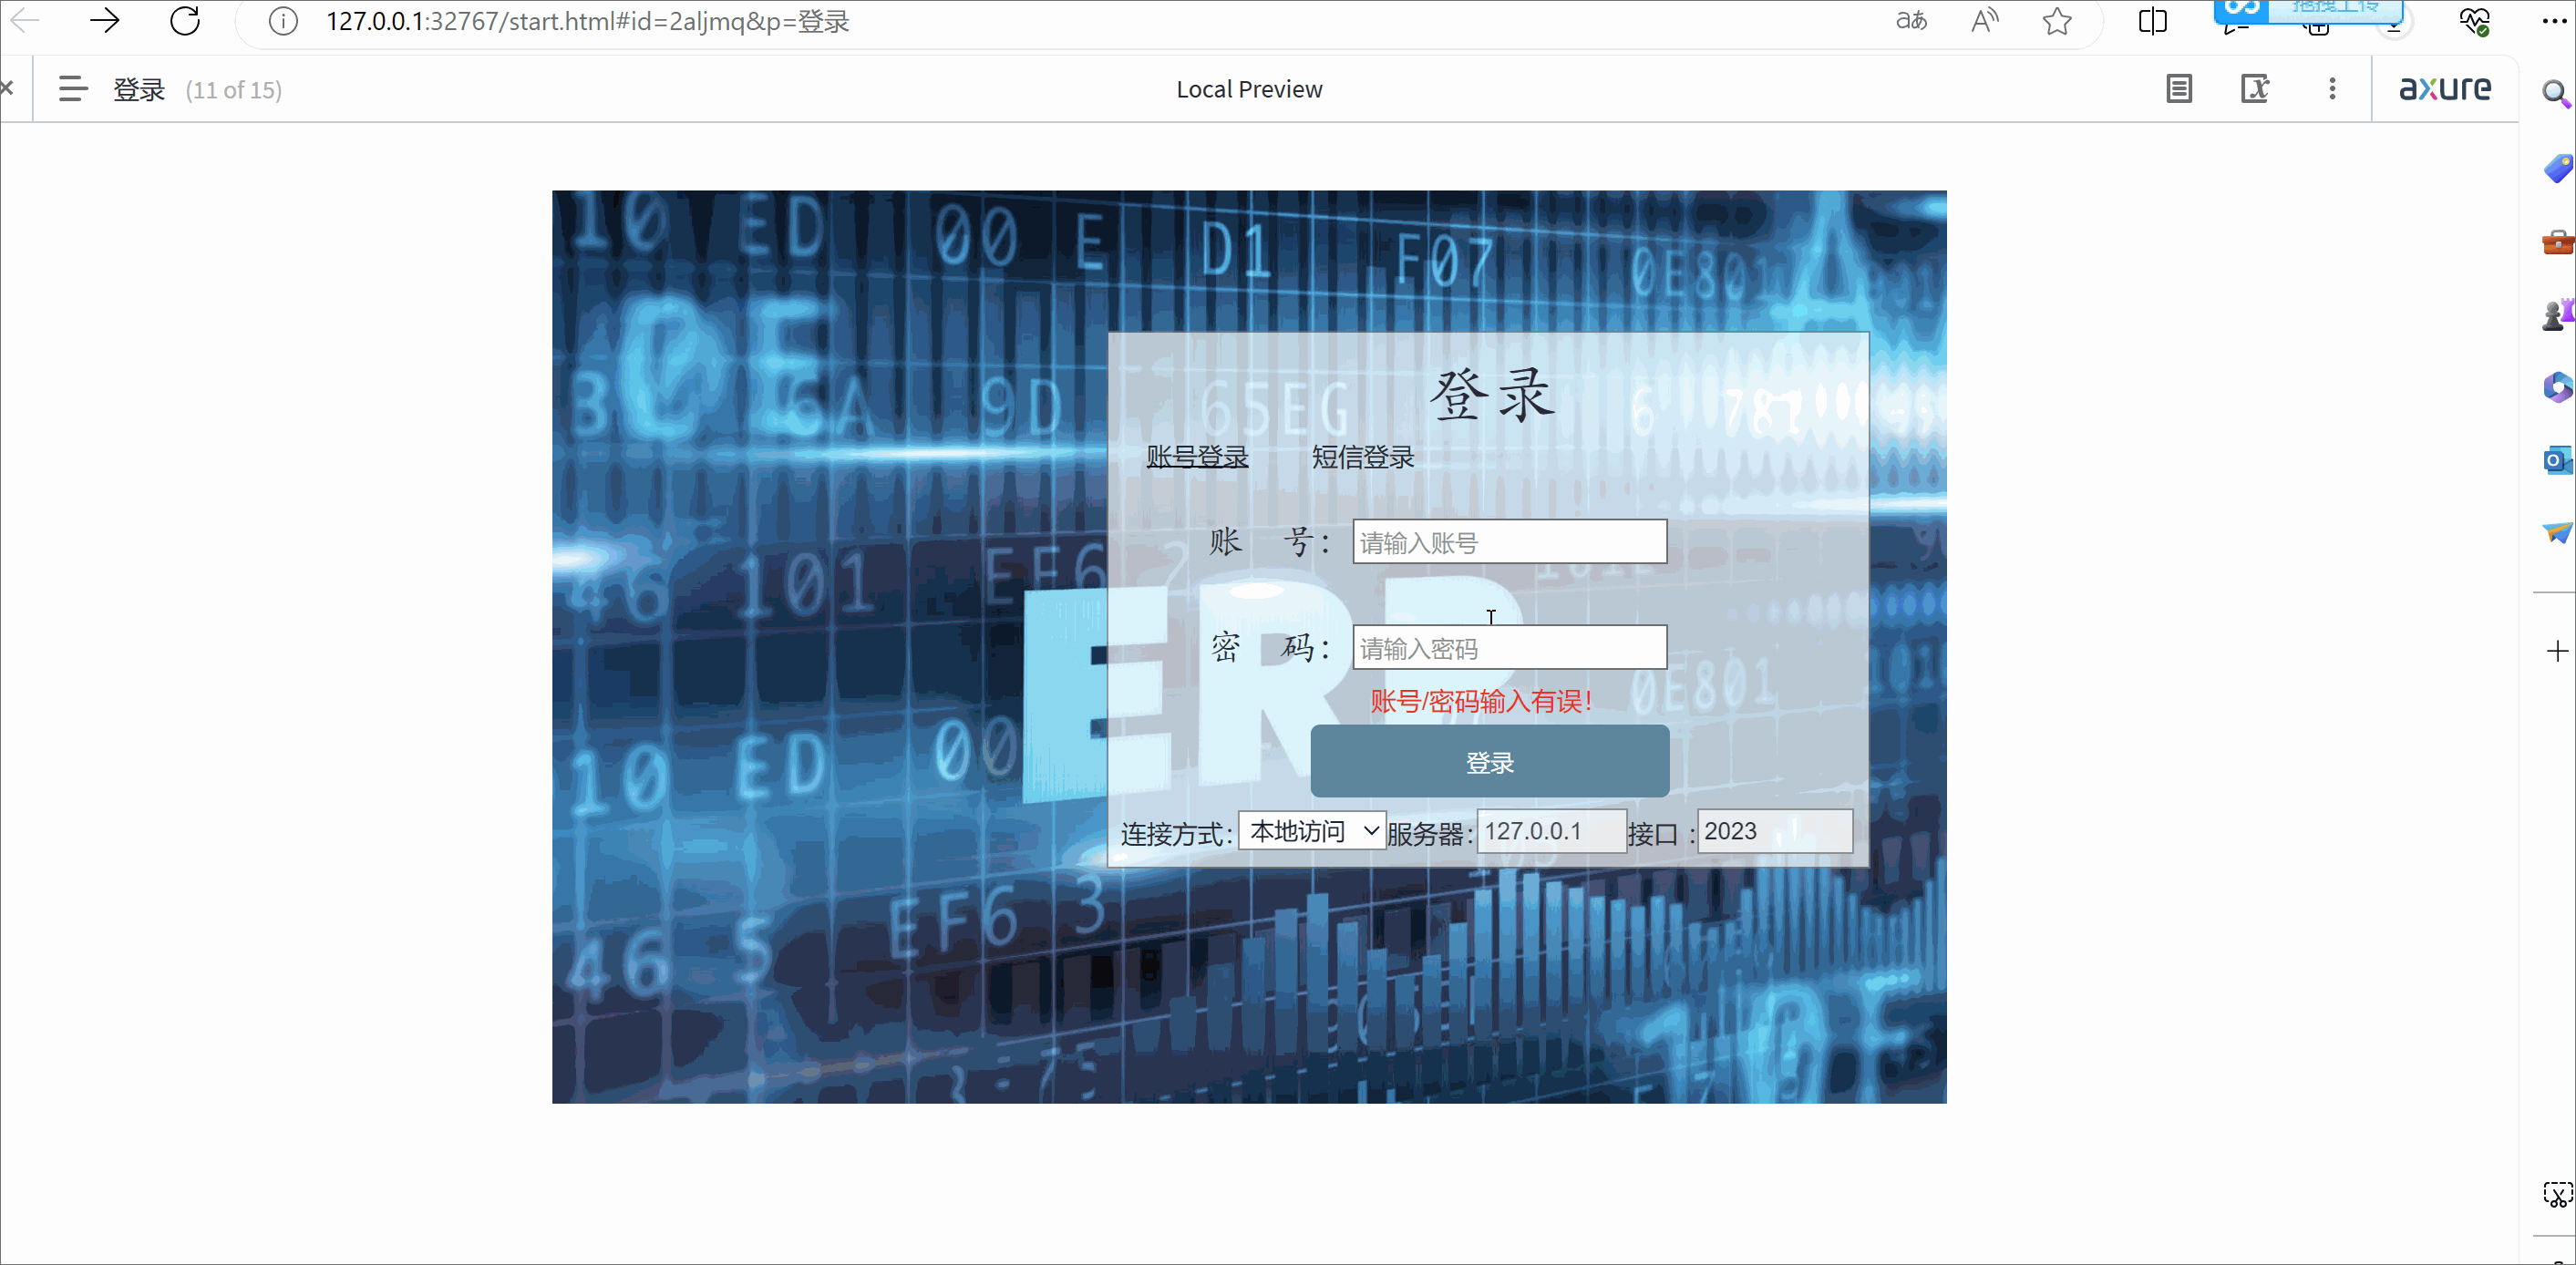Open Outlook from Edge sidebar
2576x1265 pixels.
2556,460
